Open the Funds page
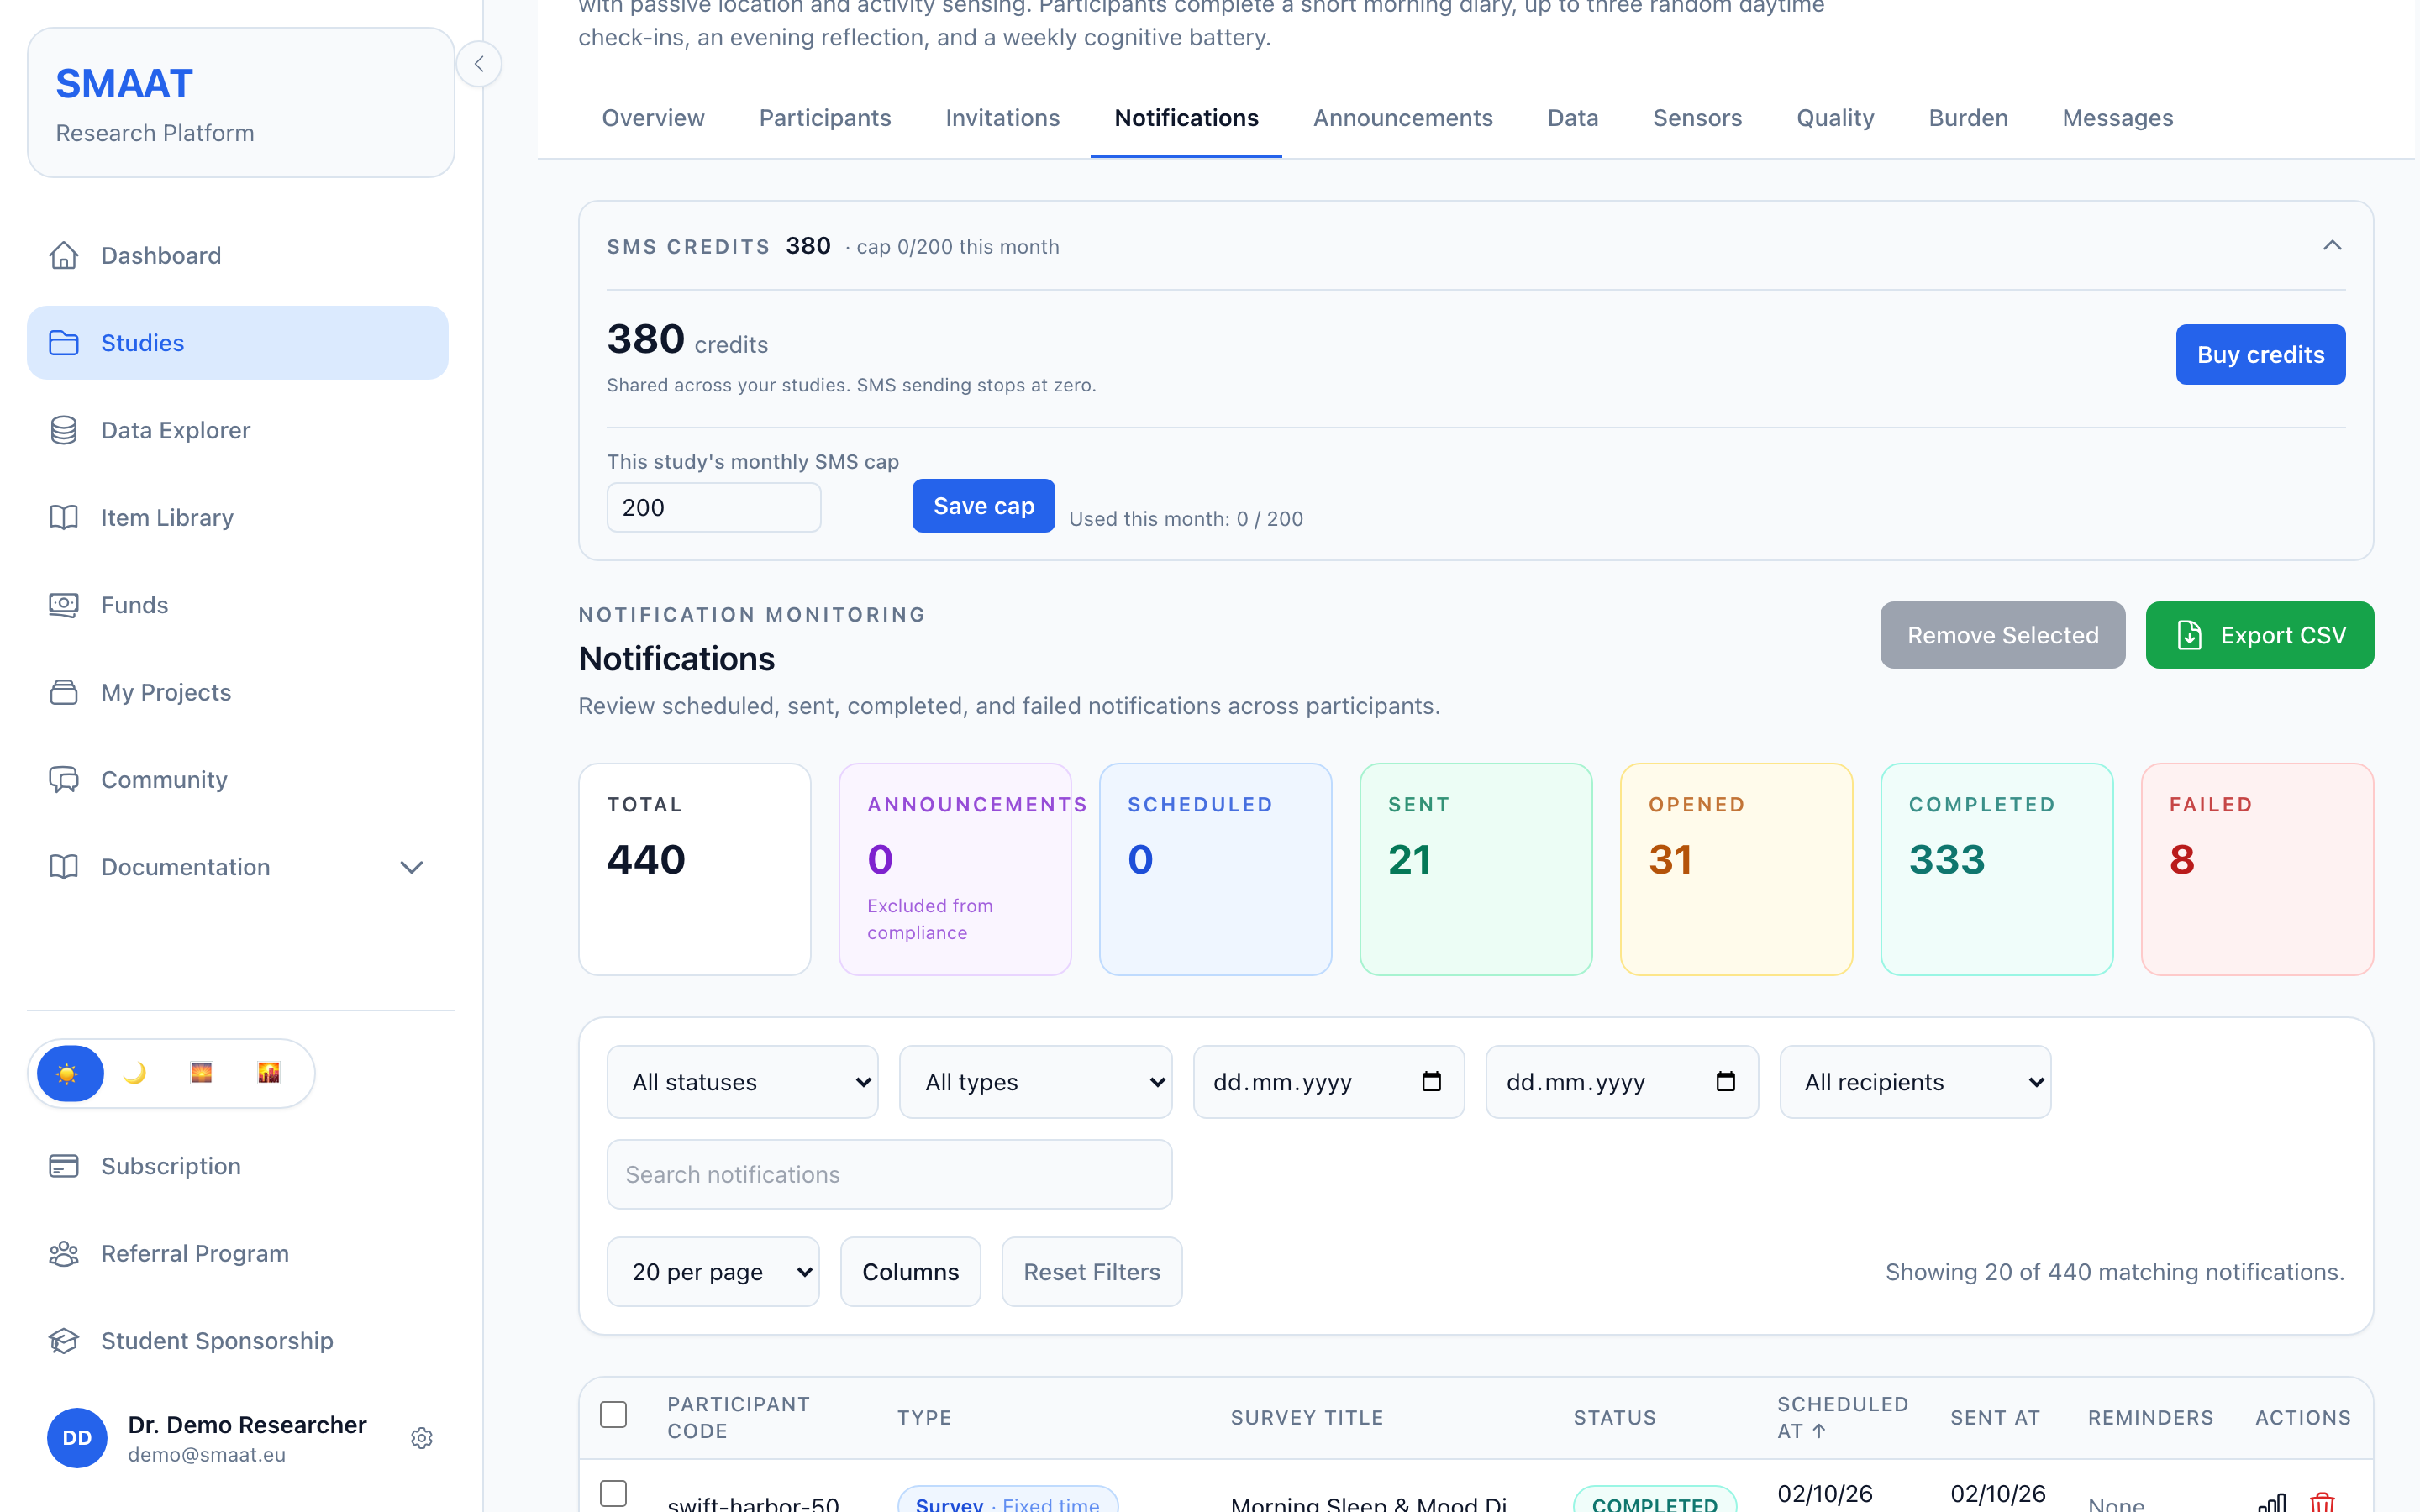The image size is (2420, 1512). [238, 605]
